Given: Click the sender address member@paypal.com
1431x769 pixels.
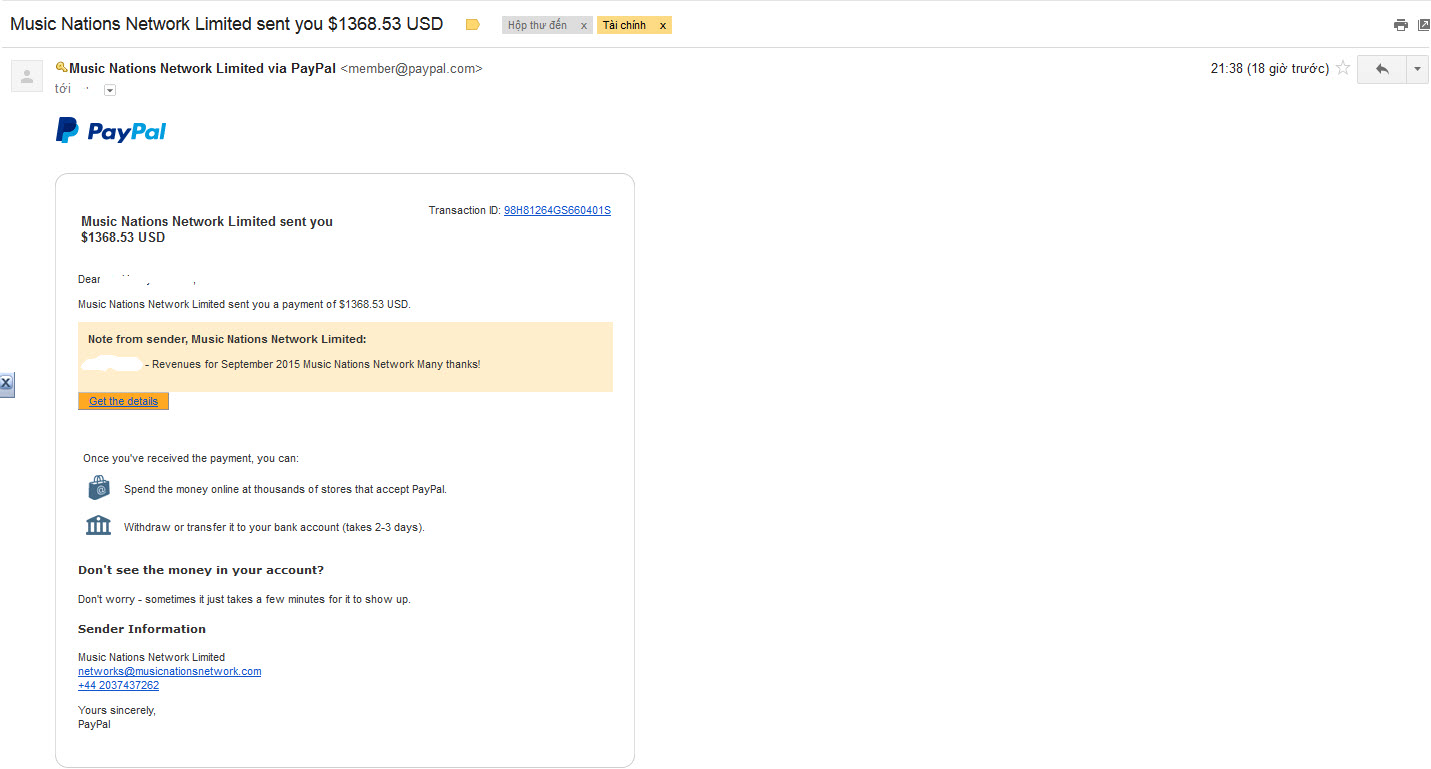Looking at the screenshot, I should (412, 69).
